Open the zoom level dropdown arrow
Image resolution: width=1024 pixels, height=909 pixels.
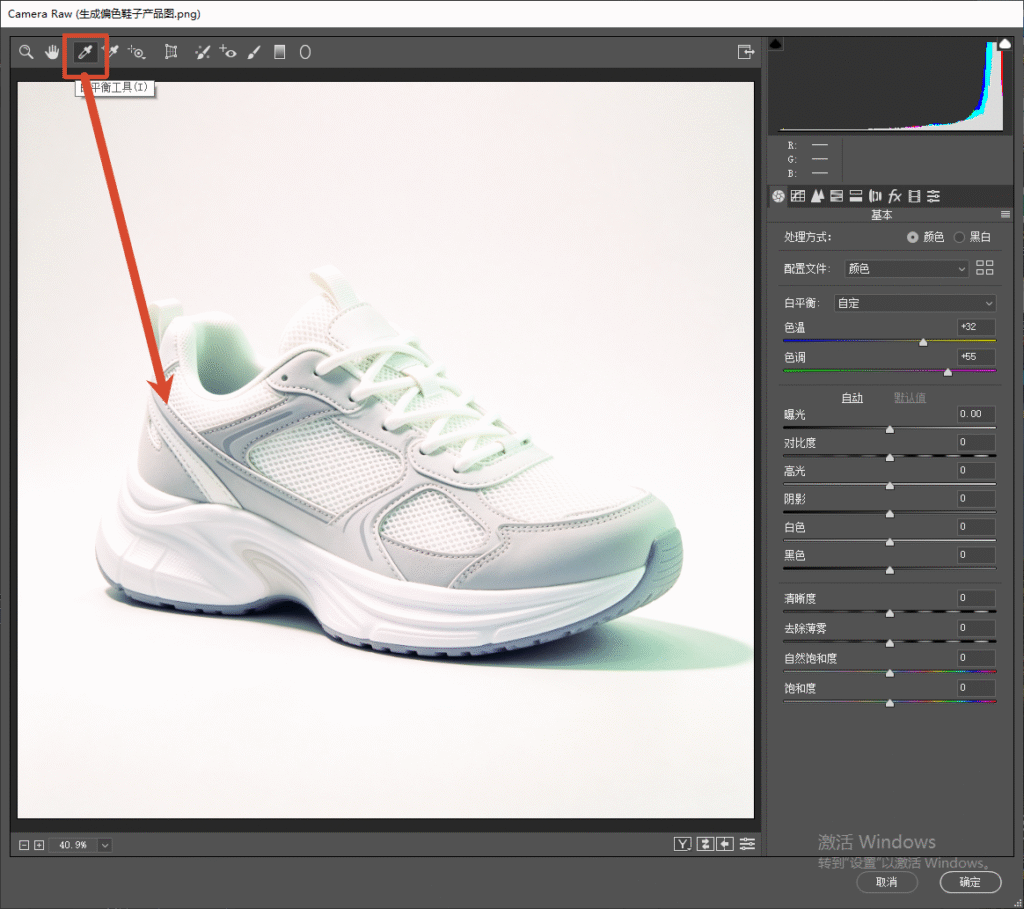(x=104, y=845)
